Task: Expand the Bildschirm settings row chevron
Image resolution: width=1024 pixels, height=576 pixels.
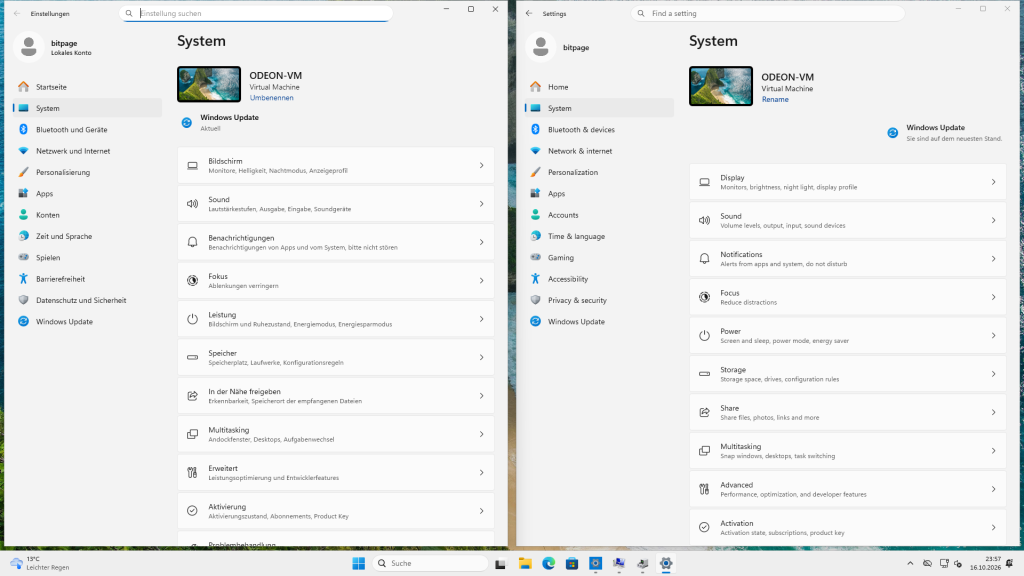Action: click(x=481, y=165)
